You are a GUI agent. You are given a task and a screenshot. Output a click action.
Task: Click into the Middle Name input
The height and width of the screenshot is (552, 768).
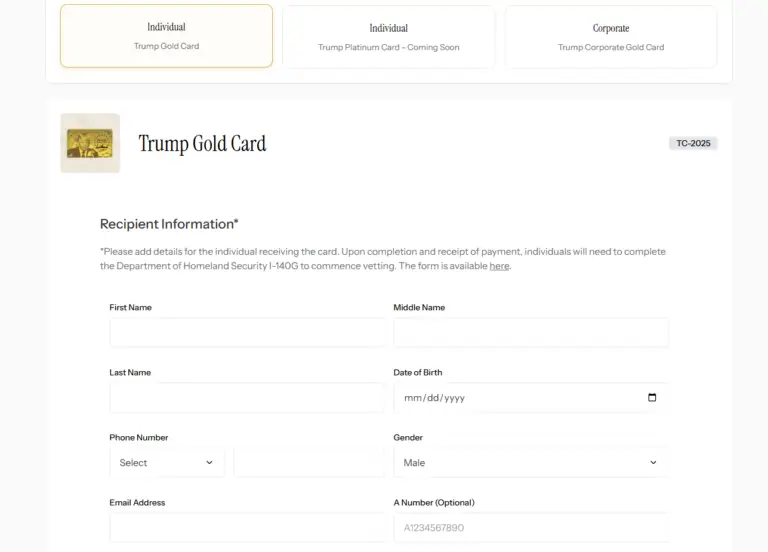click(x=530, y=333)
